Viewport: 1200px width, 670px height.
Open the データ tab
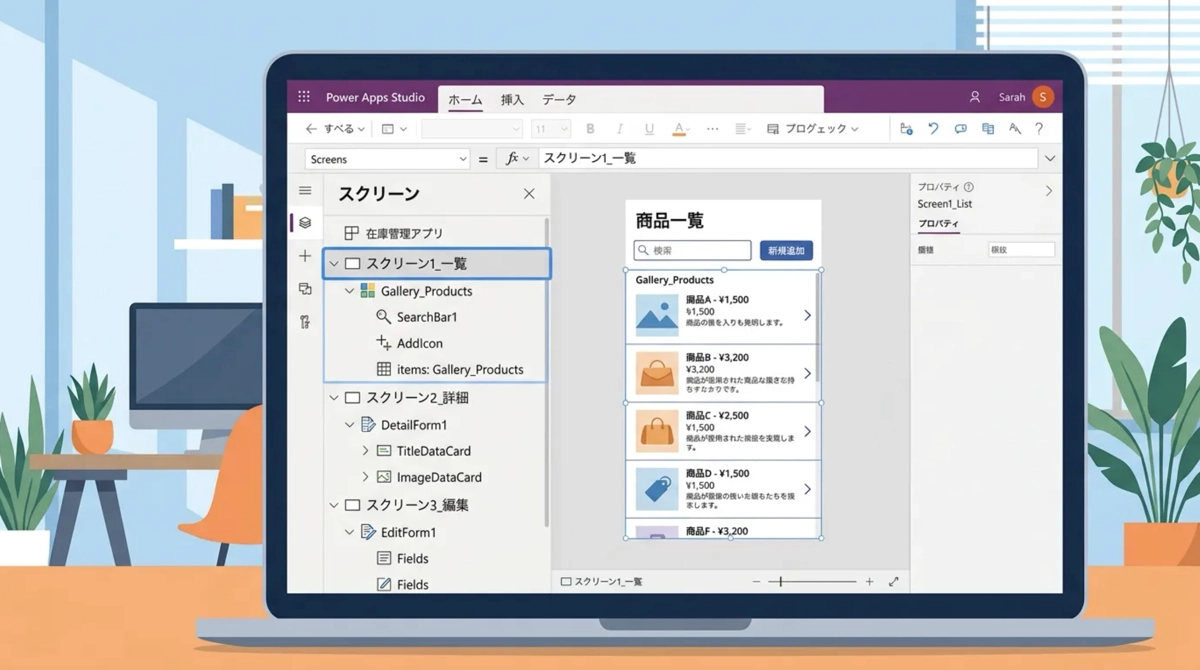(559, 100)
